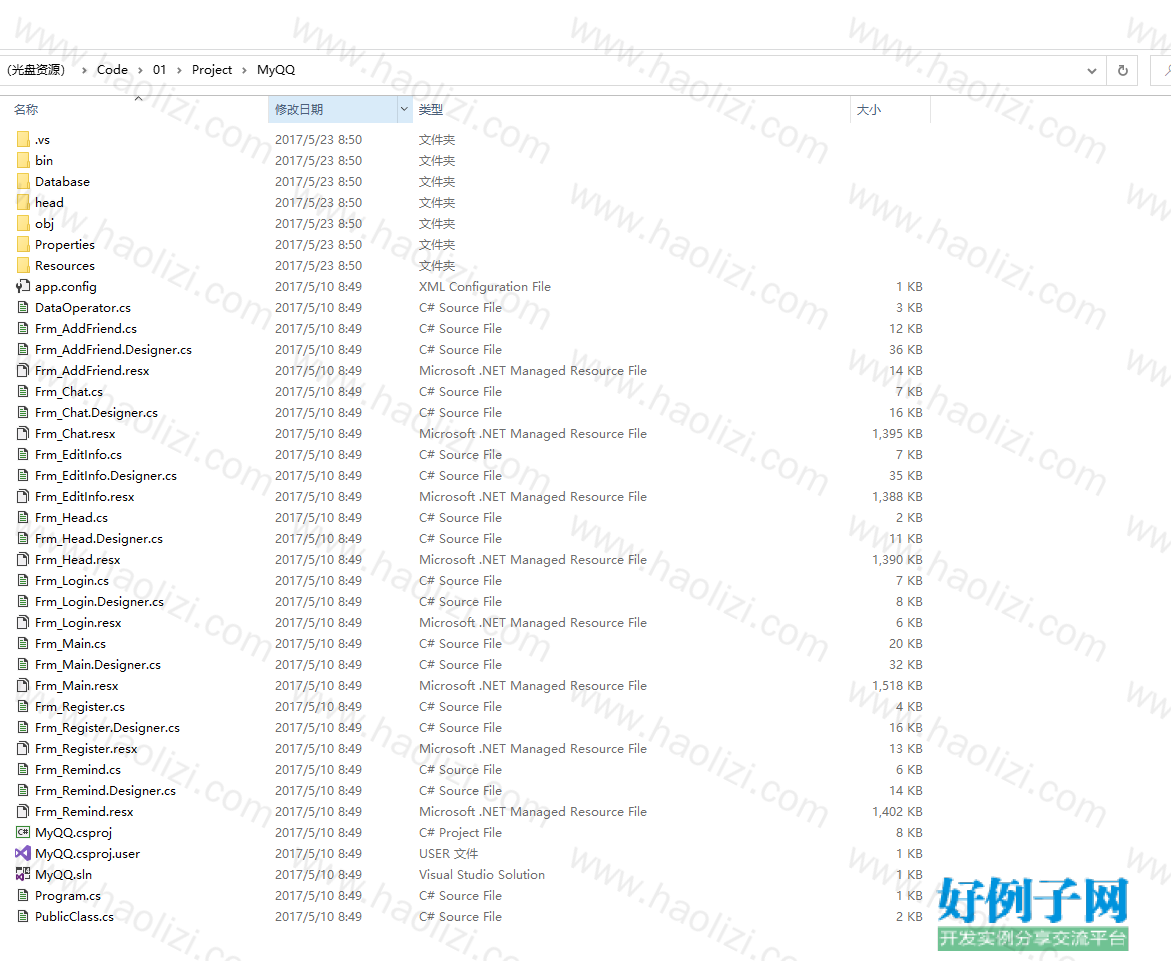Click the app.config file icon
1171x961 pixels.
click(23, 286)
